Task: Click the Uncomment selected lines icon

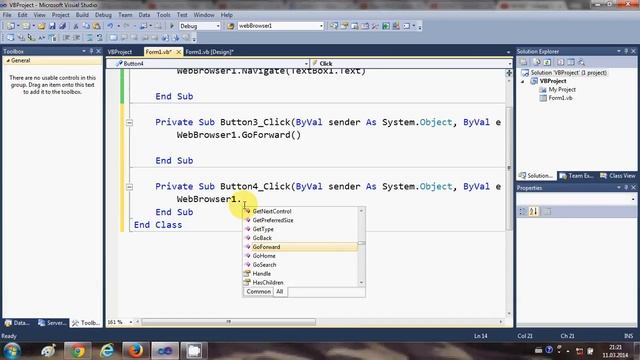Action: (x=100, y=38)
